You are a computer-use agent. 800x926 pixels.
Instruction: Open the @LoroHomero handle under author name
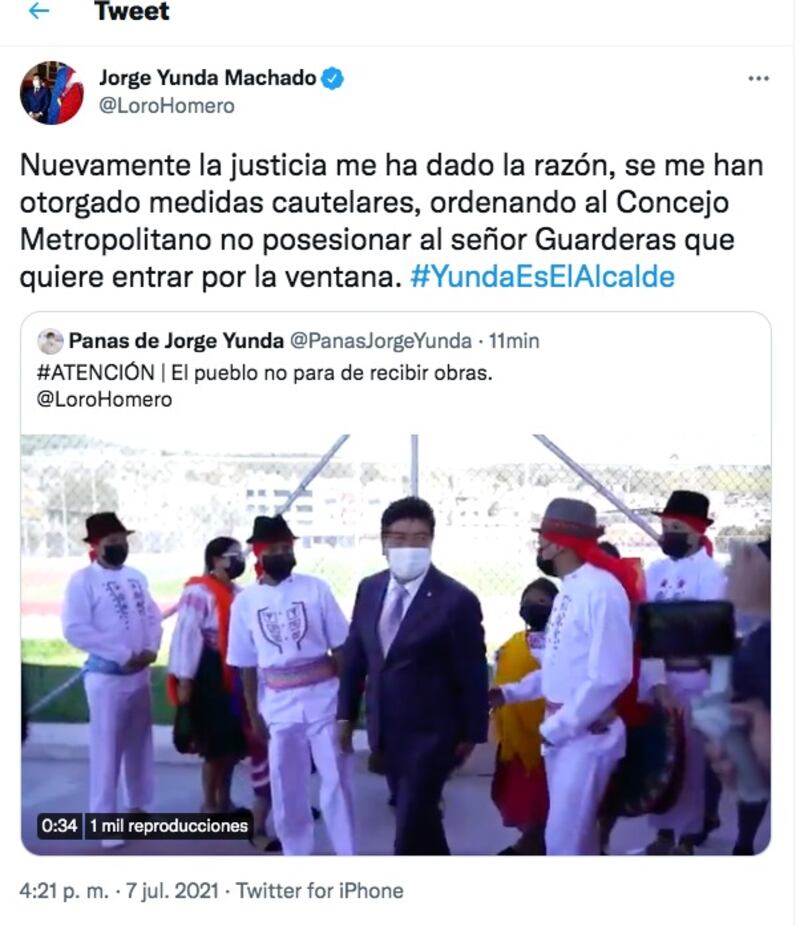(166, 106)
